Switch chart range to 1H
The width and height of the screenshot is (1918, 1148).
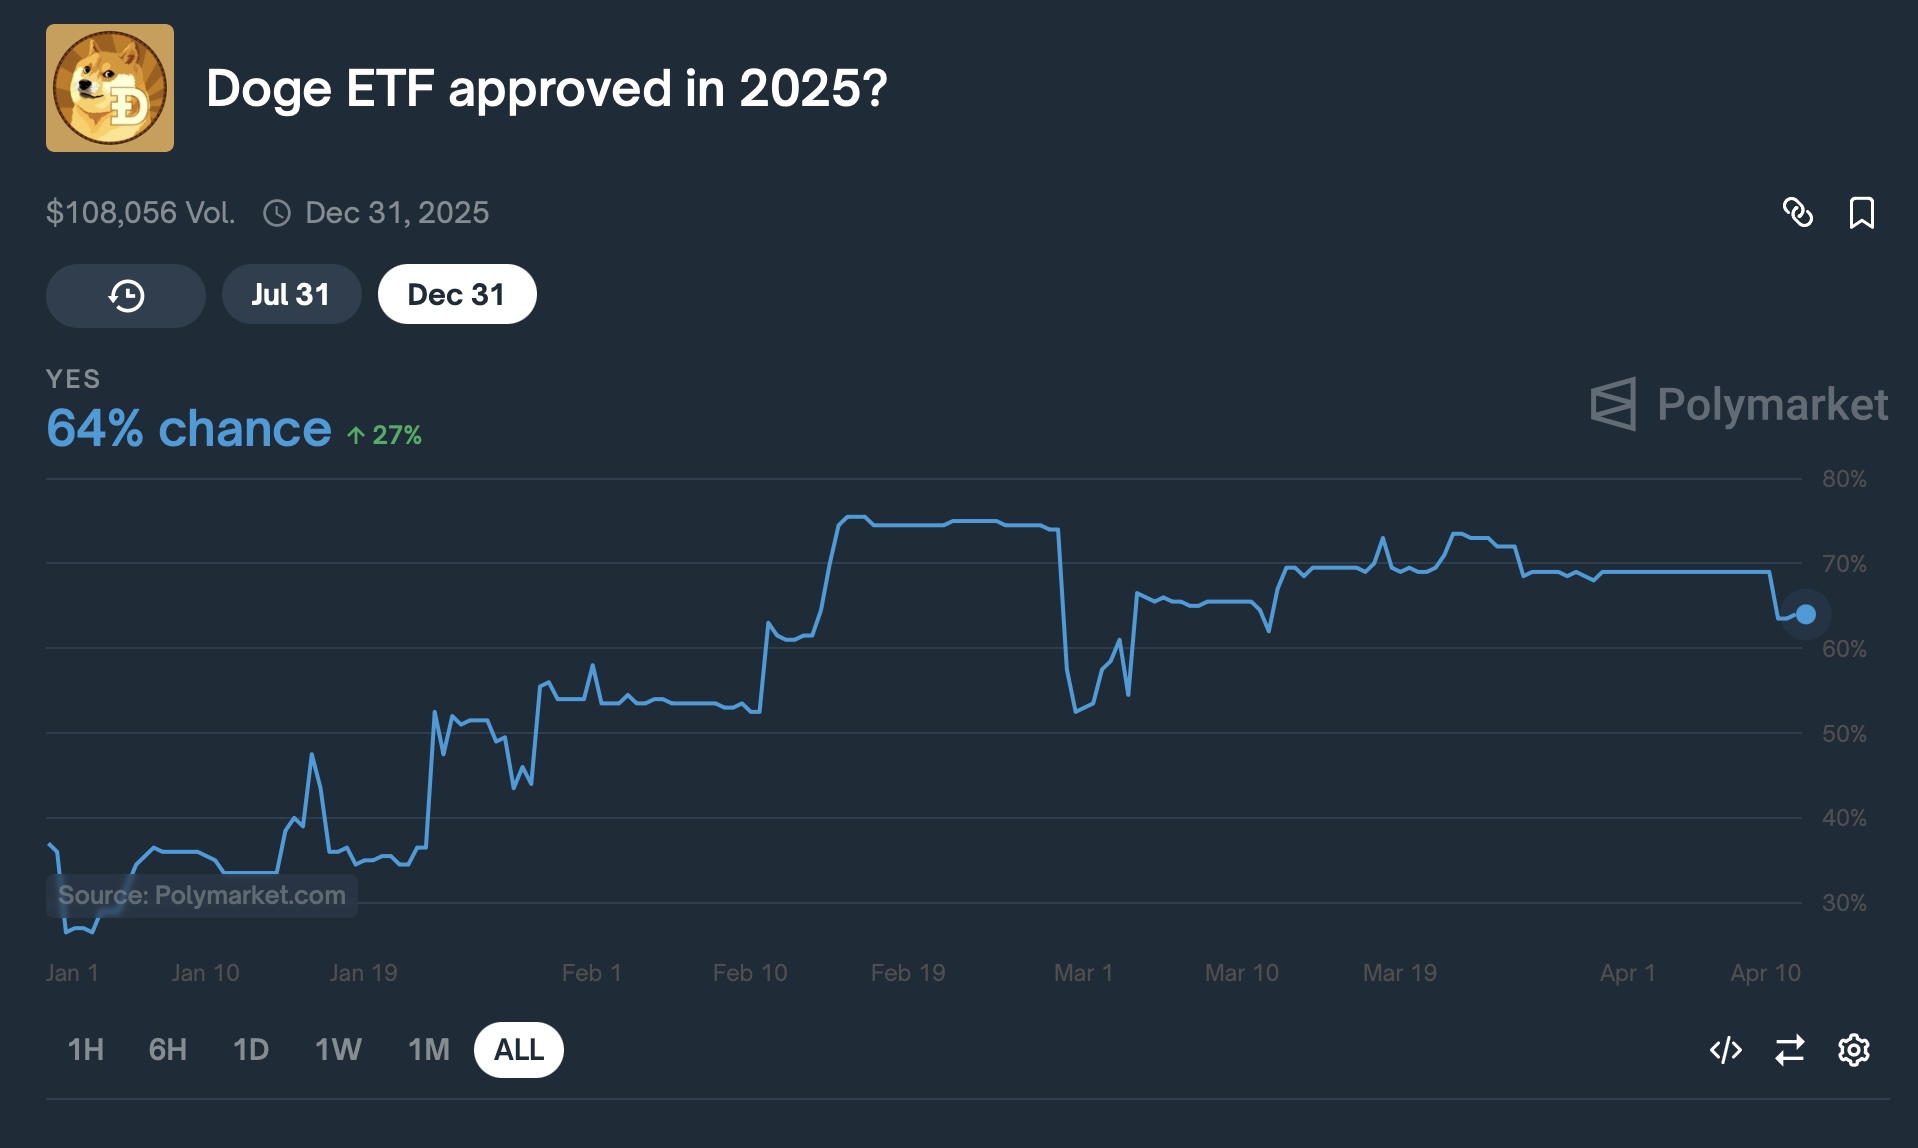[x=86, y=1050]
